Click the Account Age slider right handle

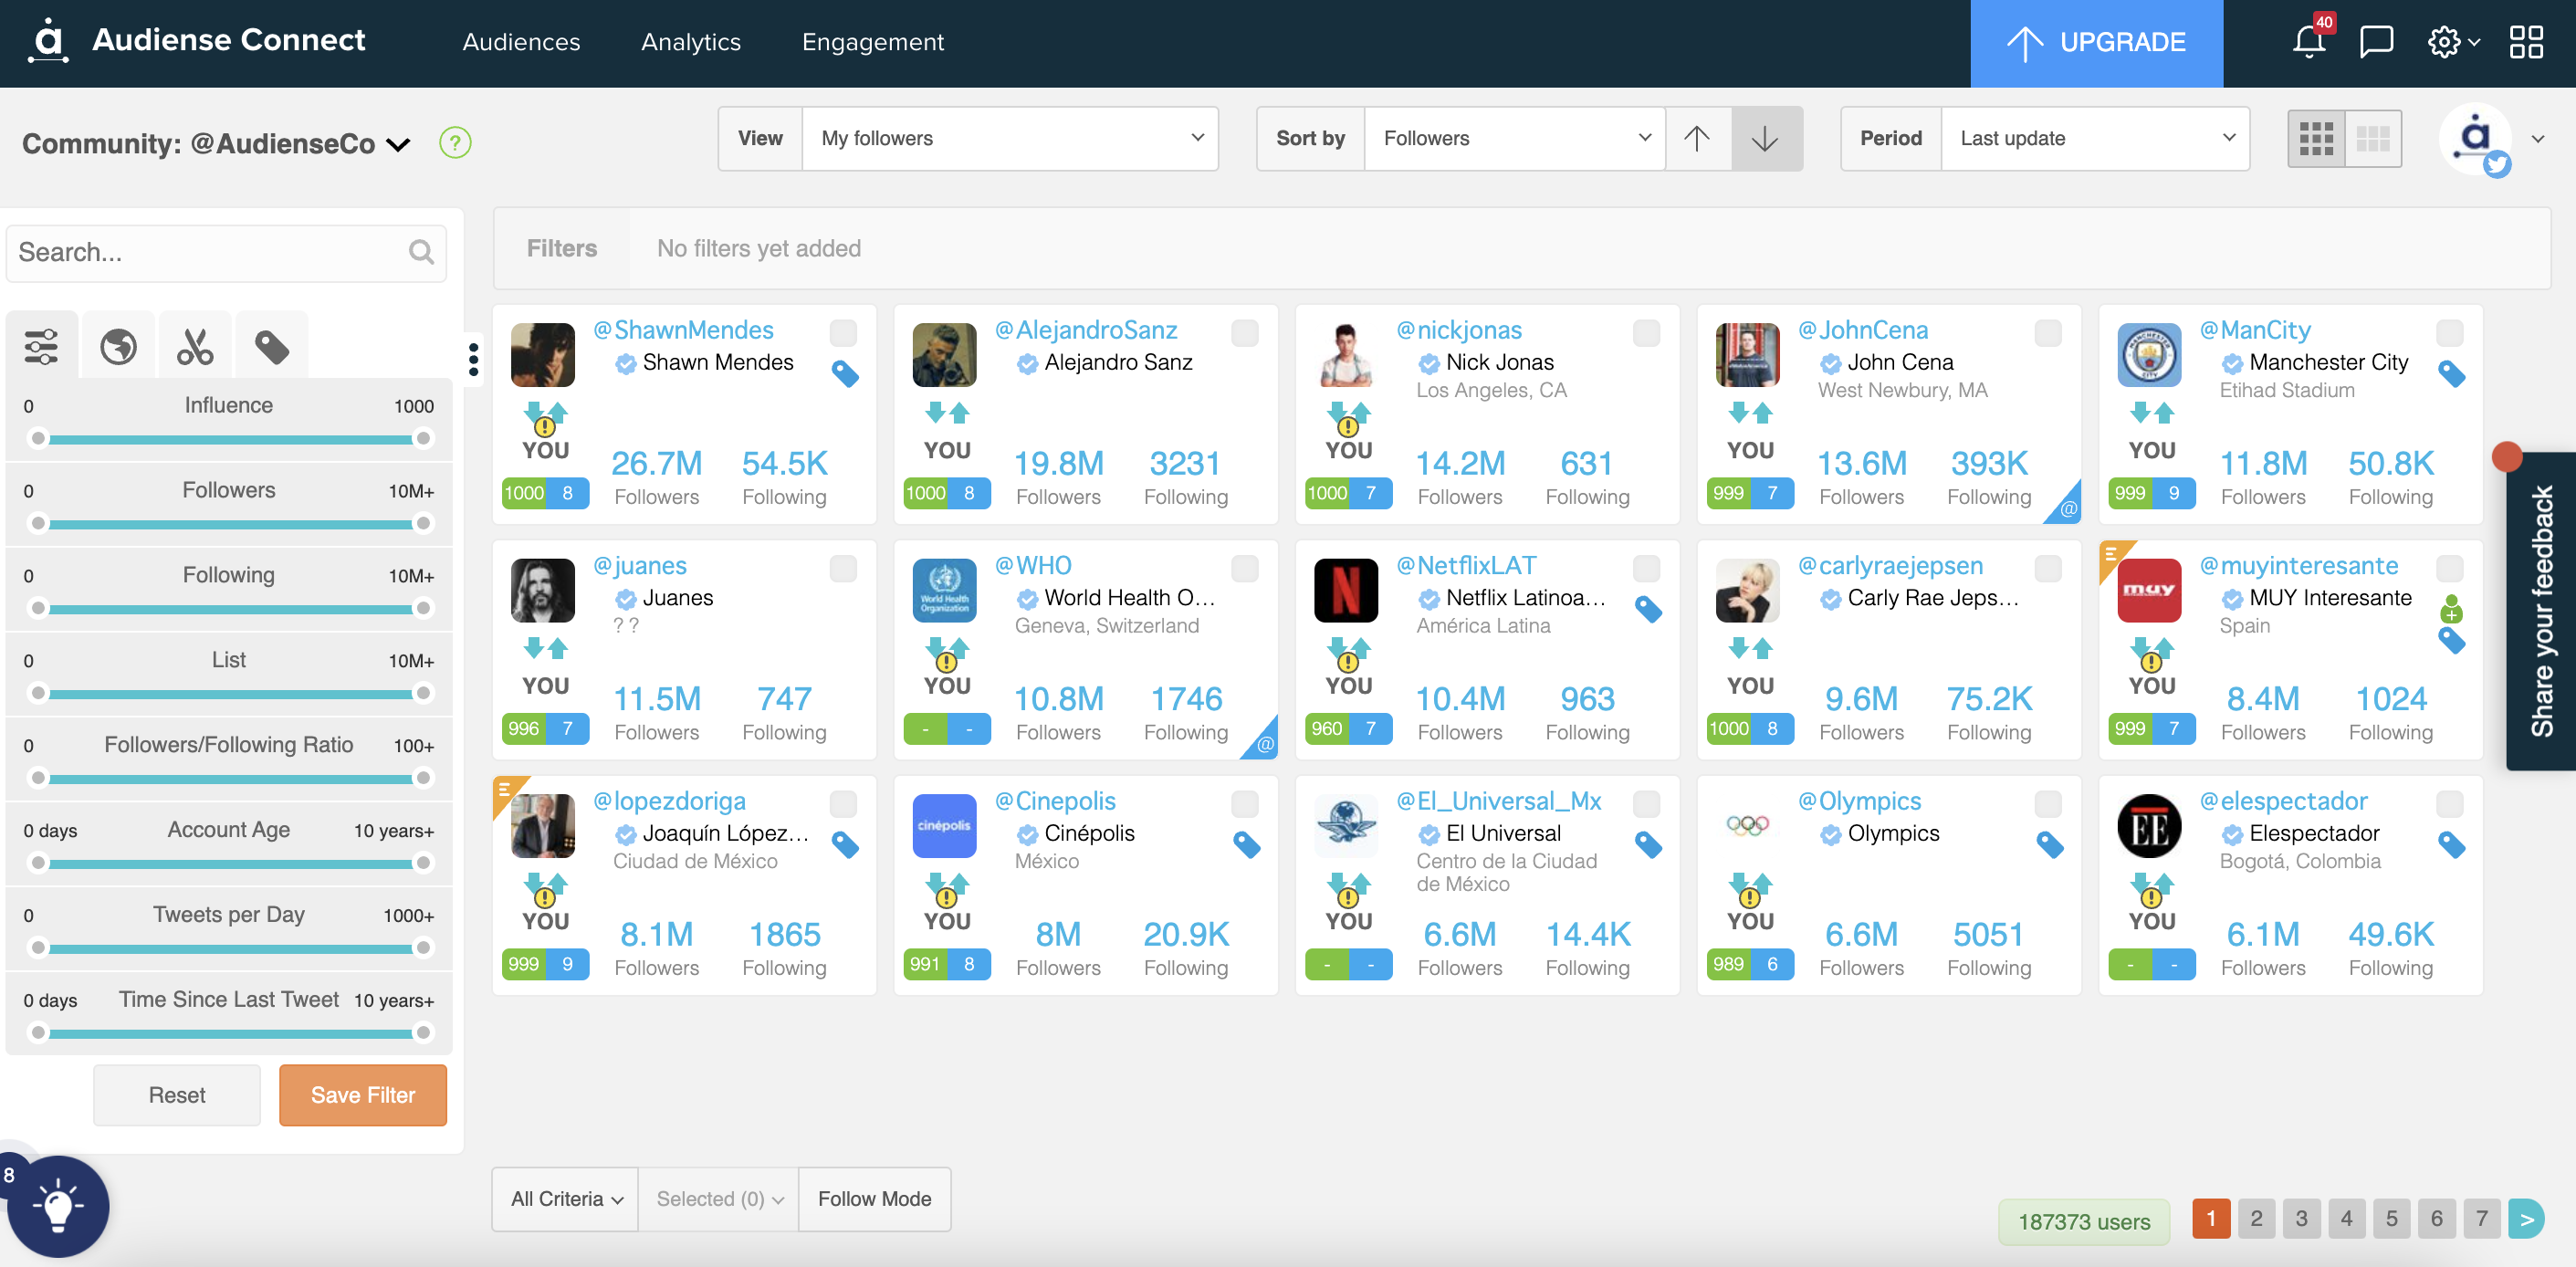point(423,862)
